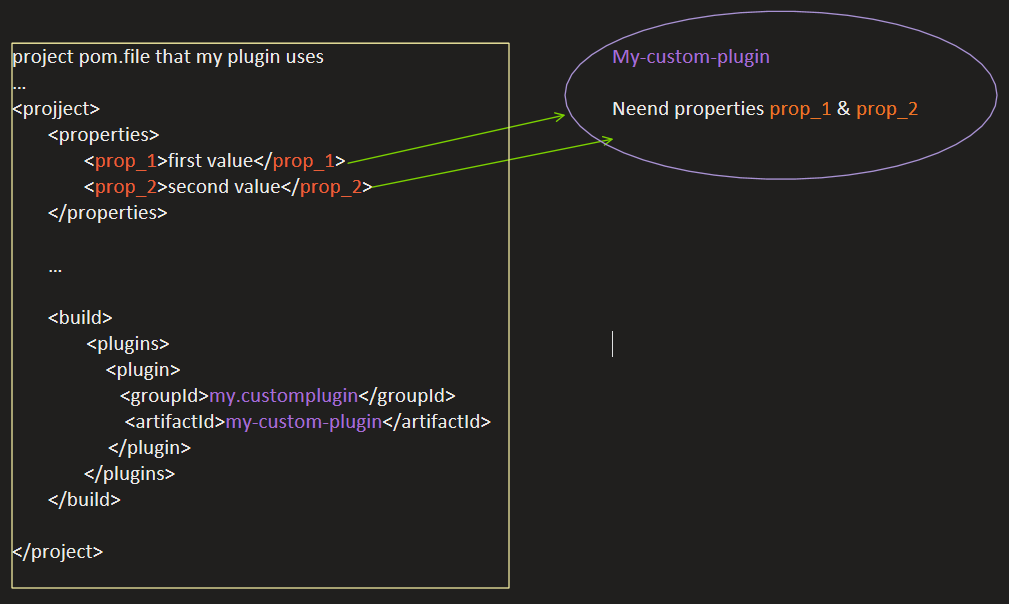This screenshot has width=1009, height=604.
Task: Click the text cursor line near the oval
Action: pyautogui.click(x=613, y=344)
